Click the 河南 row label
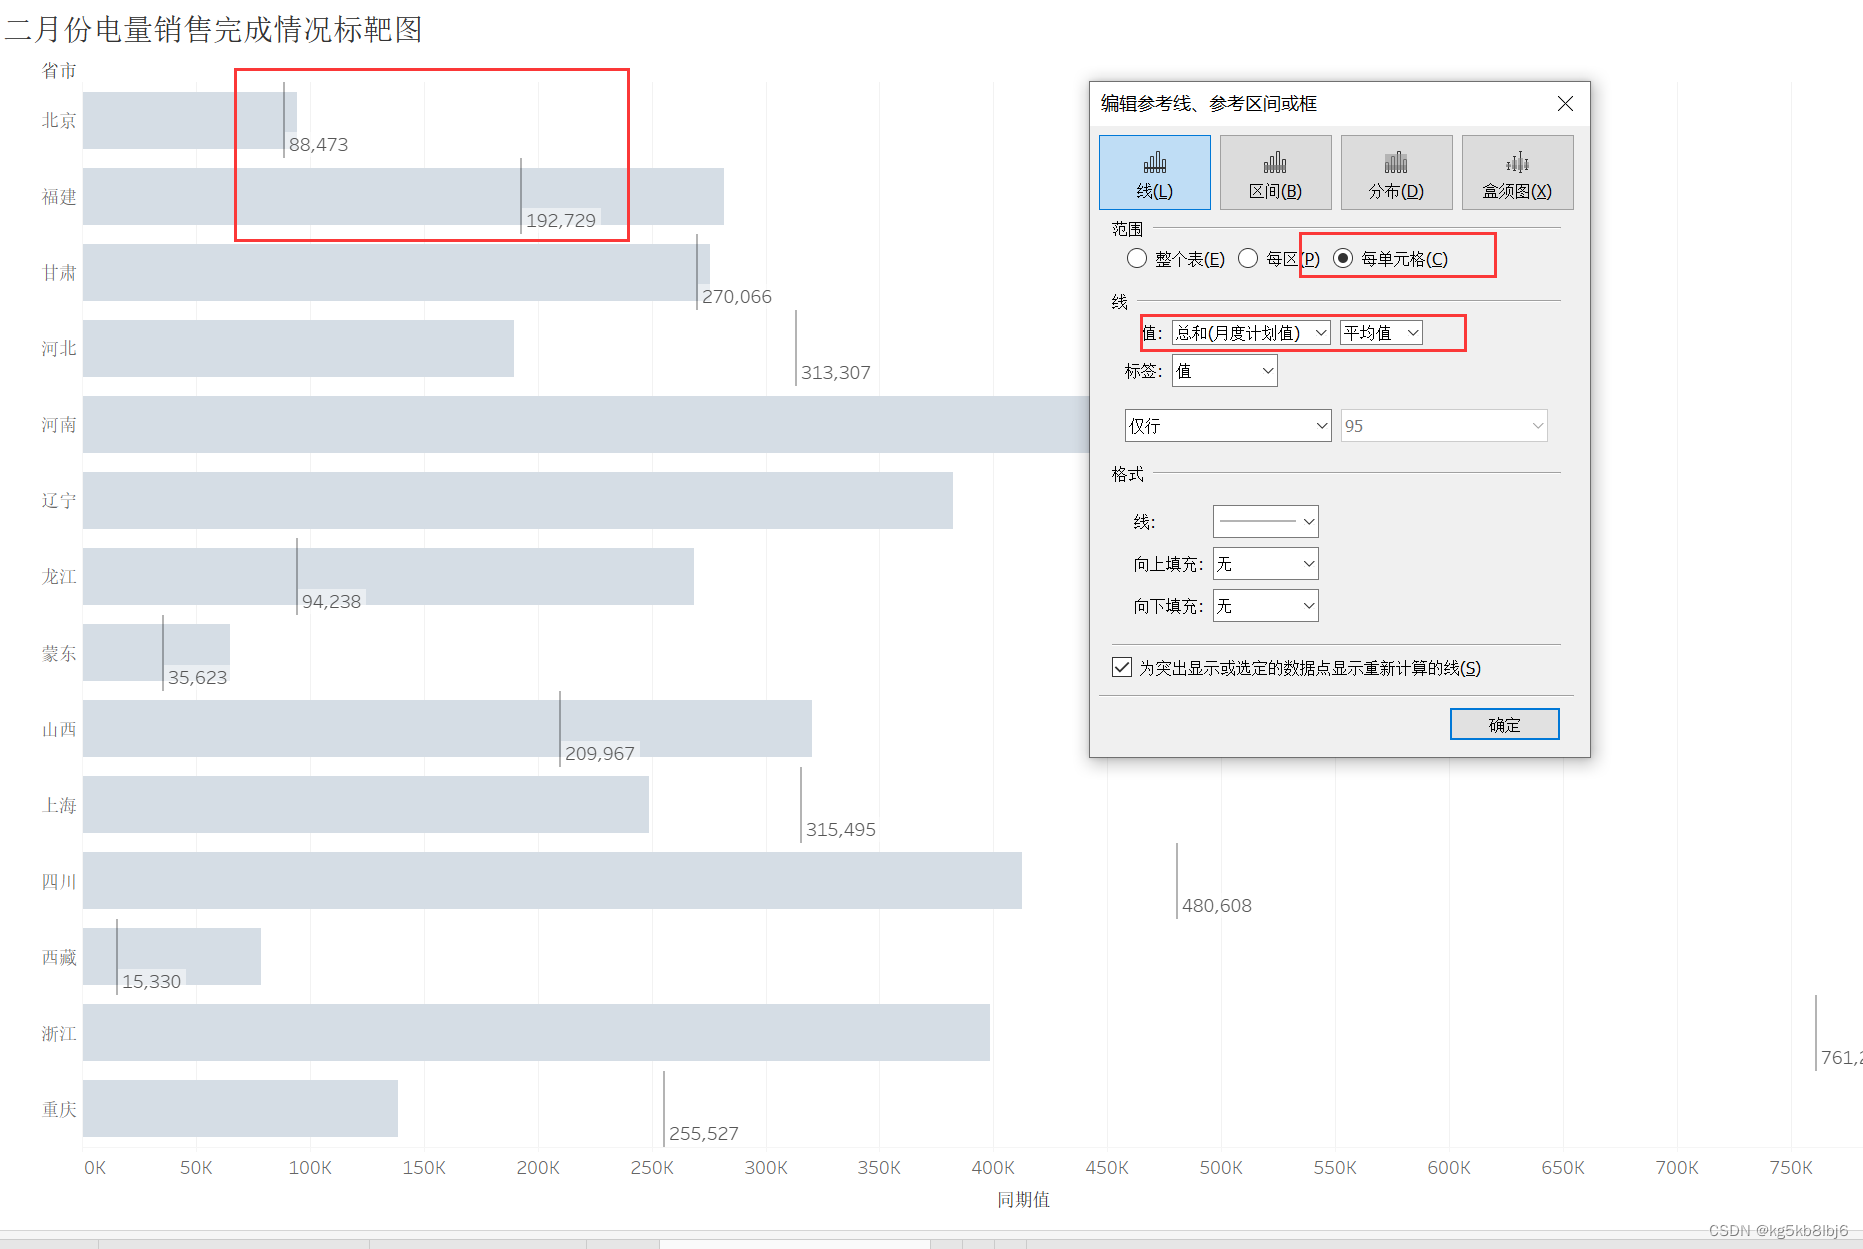1863x1249 pixels. 59,425
